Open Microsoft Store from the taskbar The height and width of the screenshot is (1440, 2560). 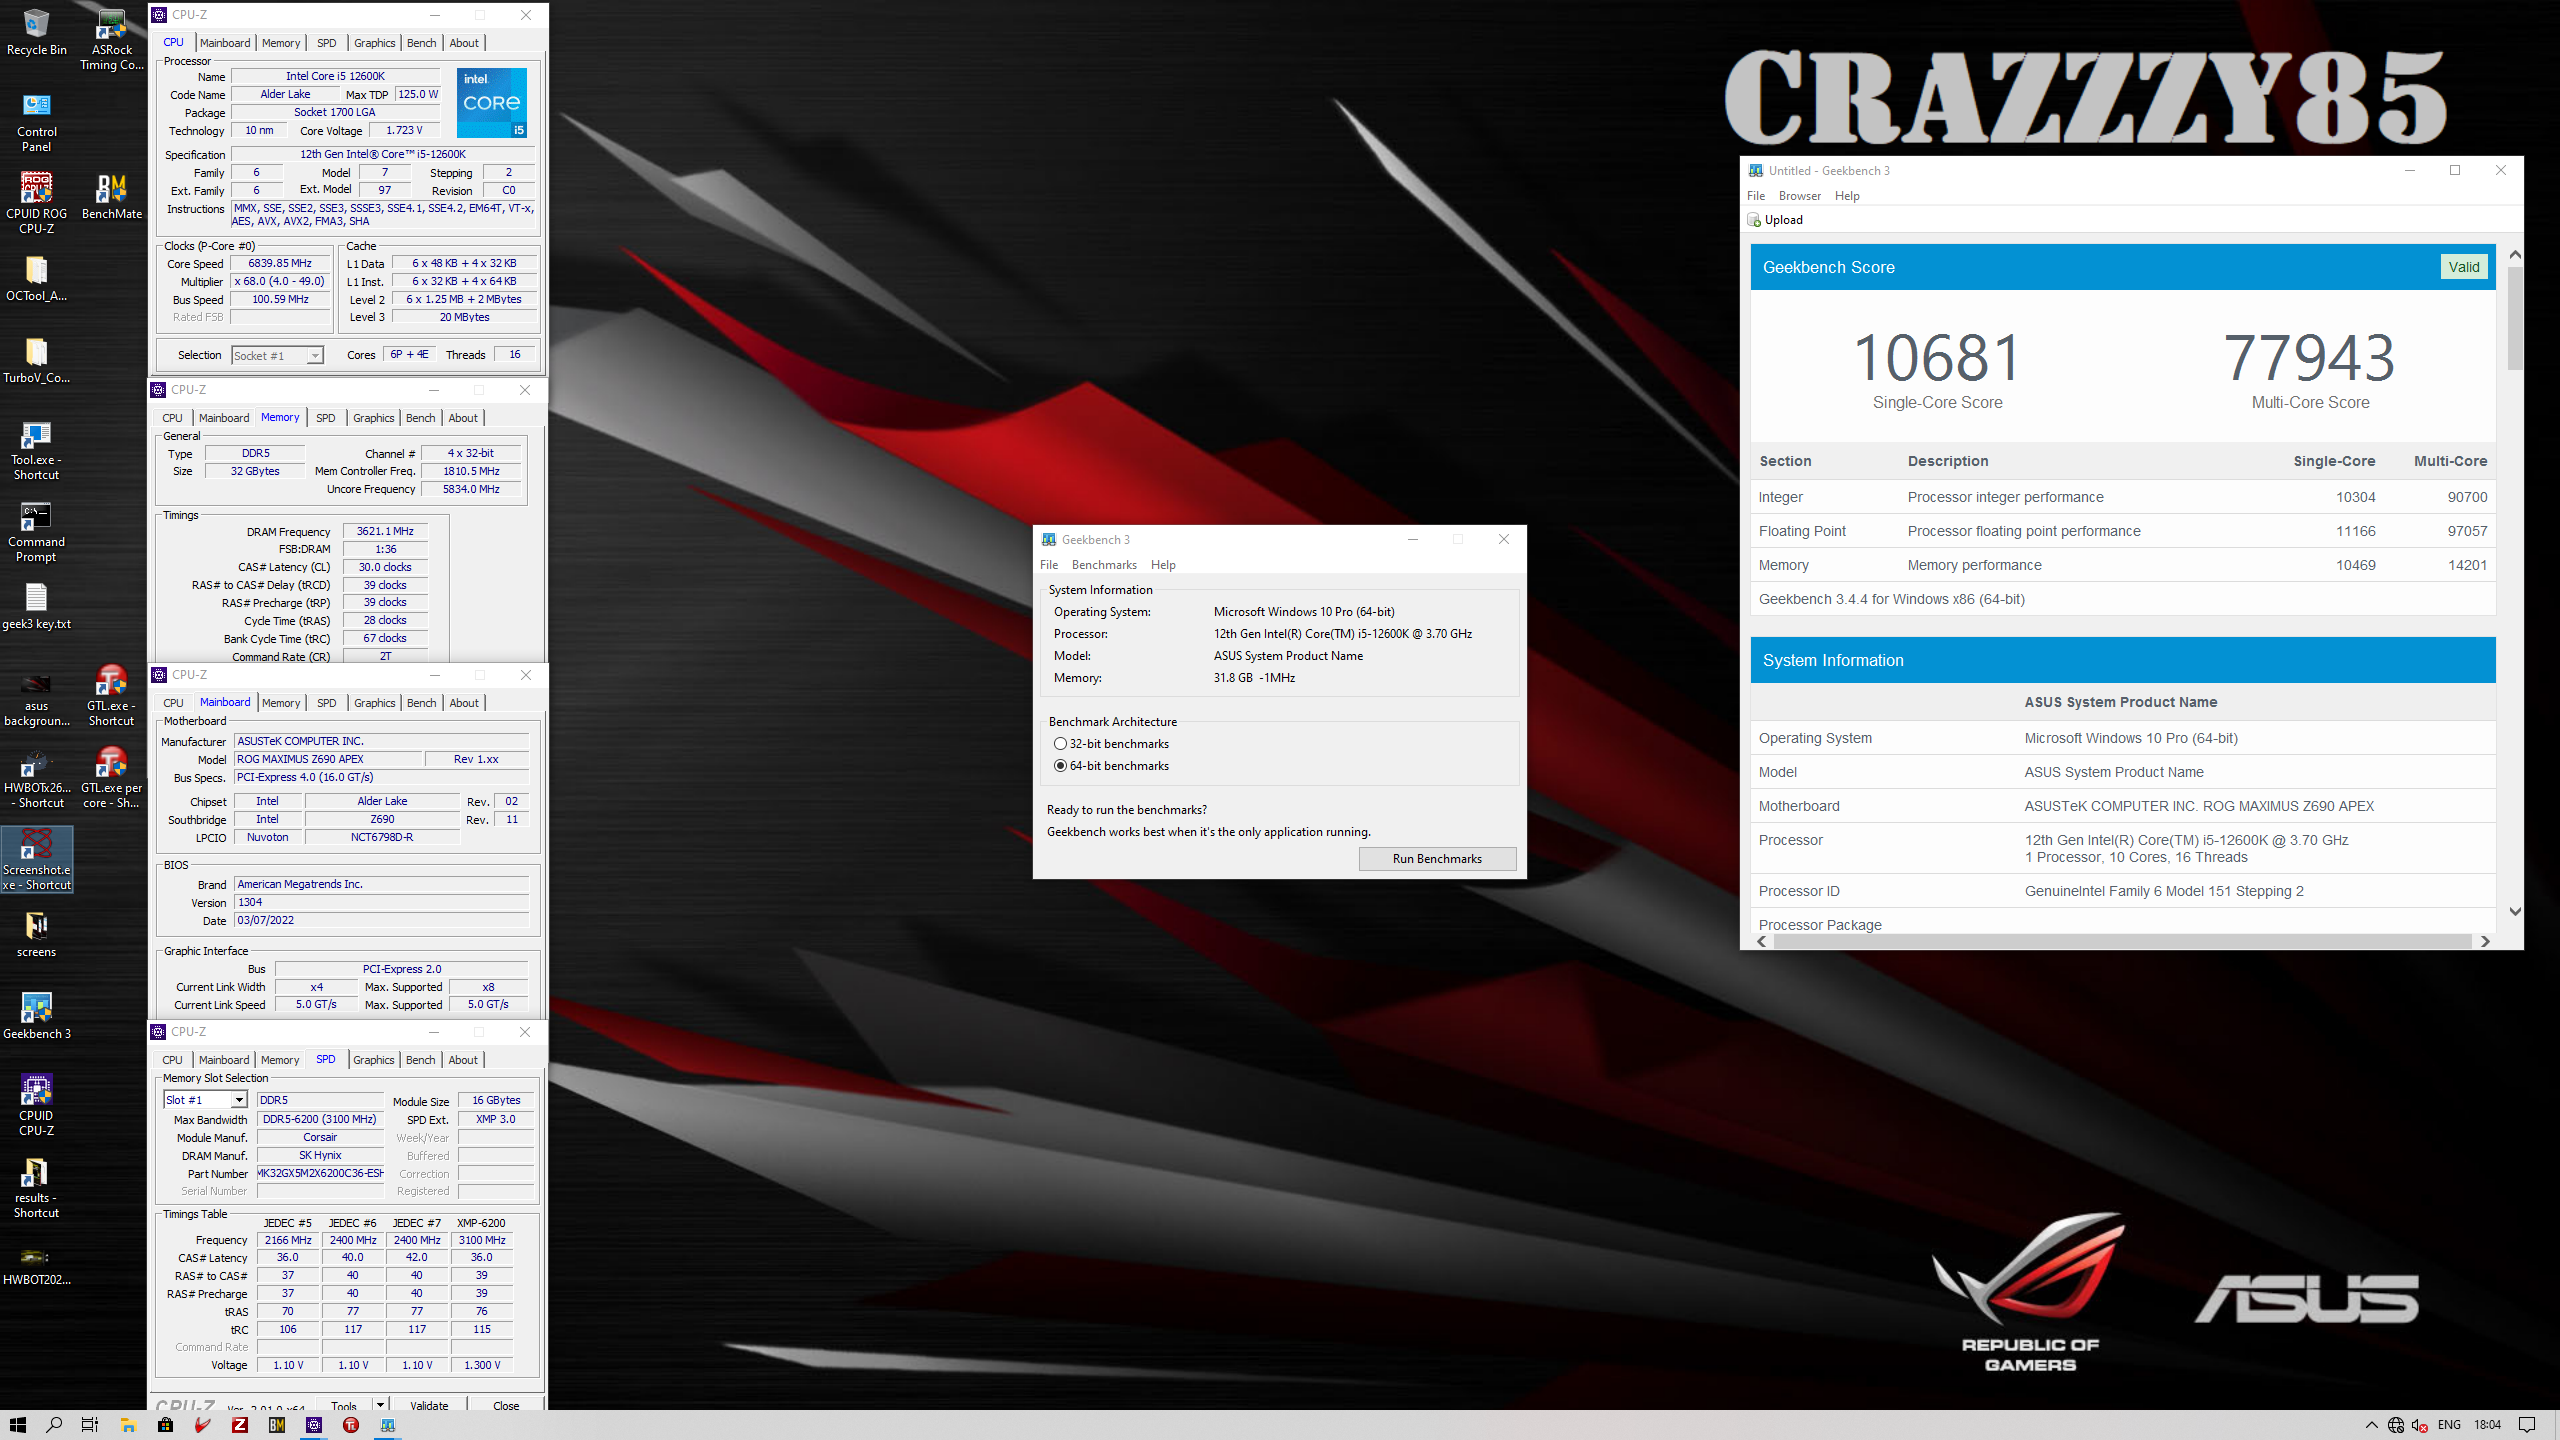coord(165,1425)
